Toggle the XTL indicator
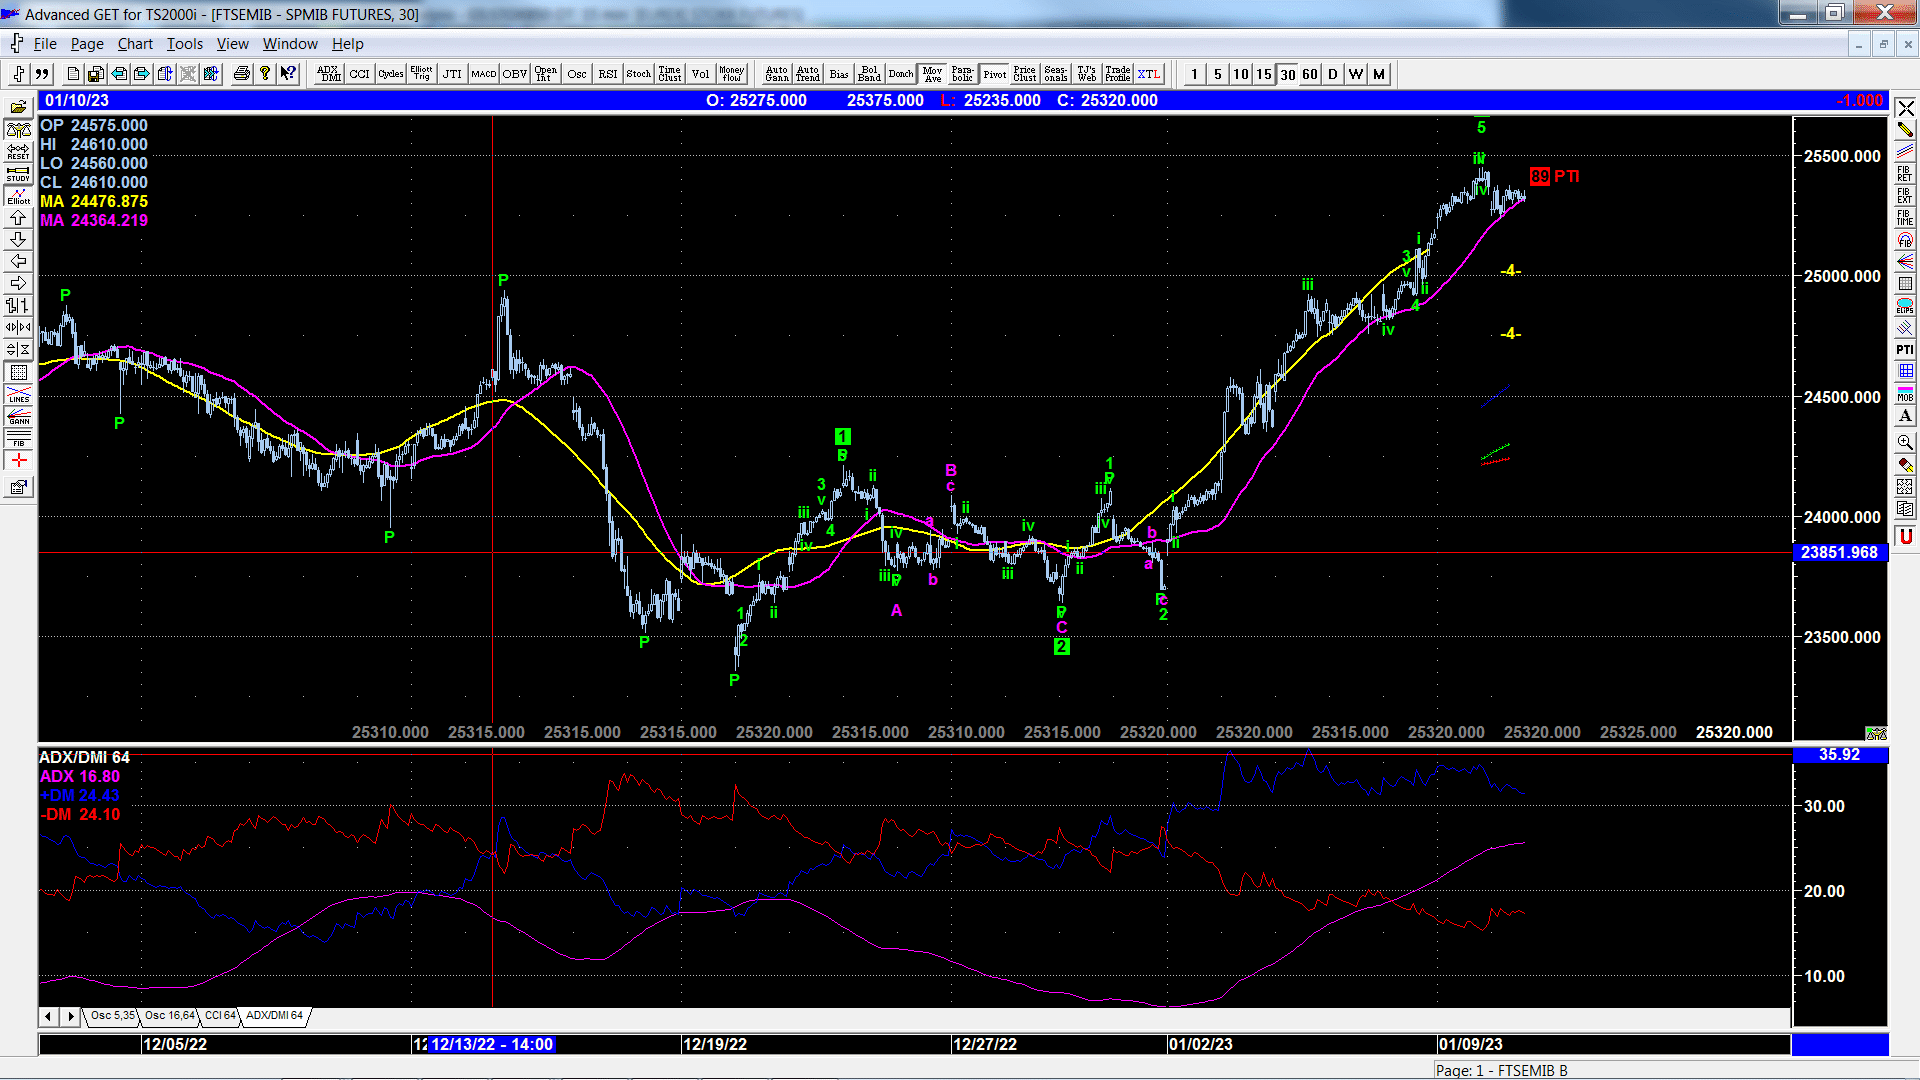 point(1148,74)
